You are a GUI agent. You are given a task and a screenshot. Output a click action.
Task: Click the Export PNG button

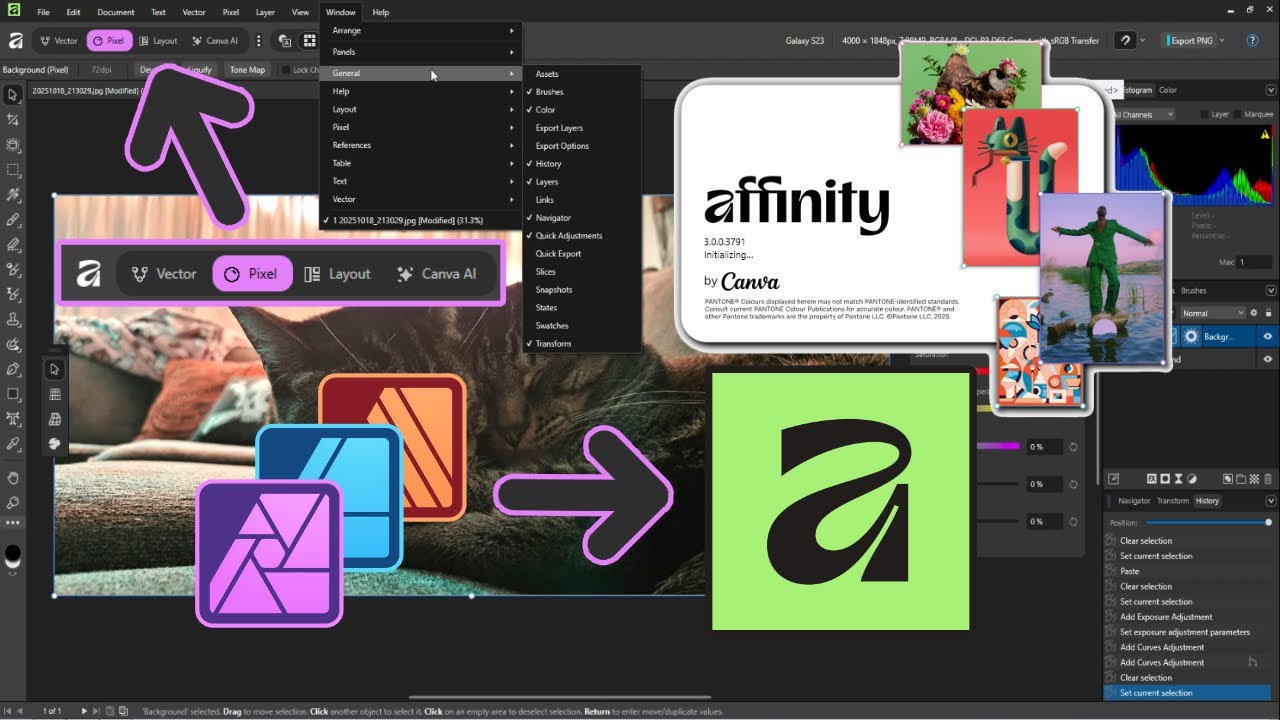pos(1191,41)
